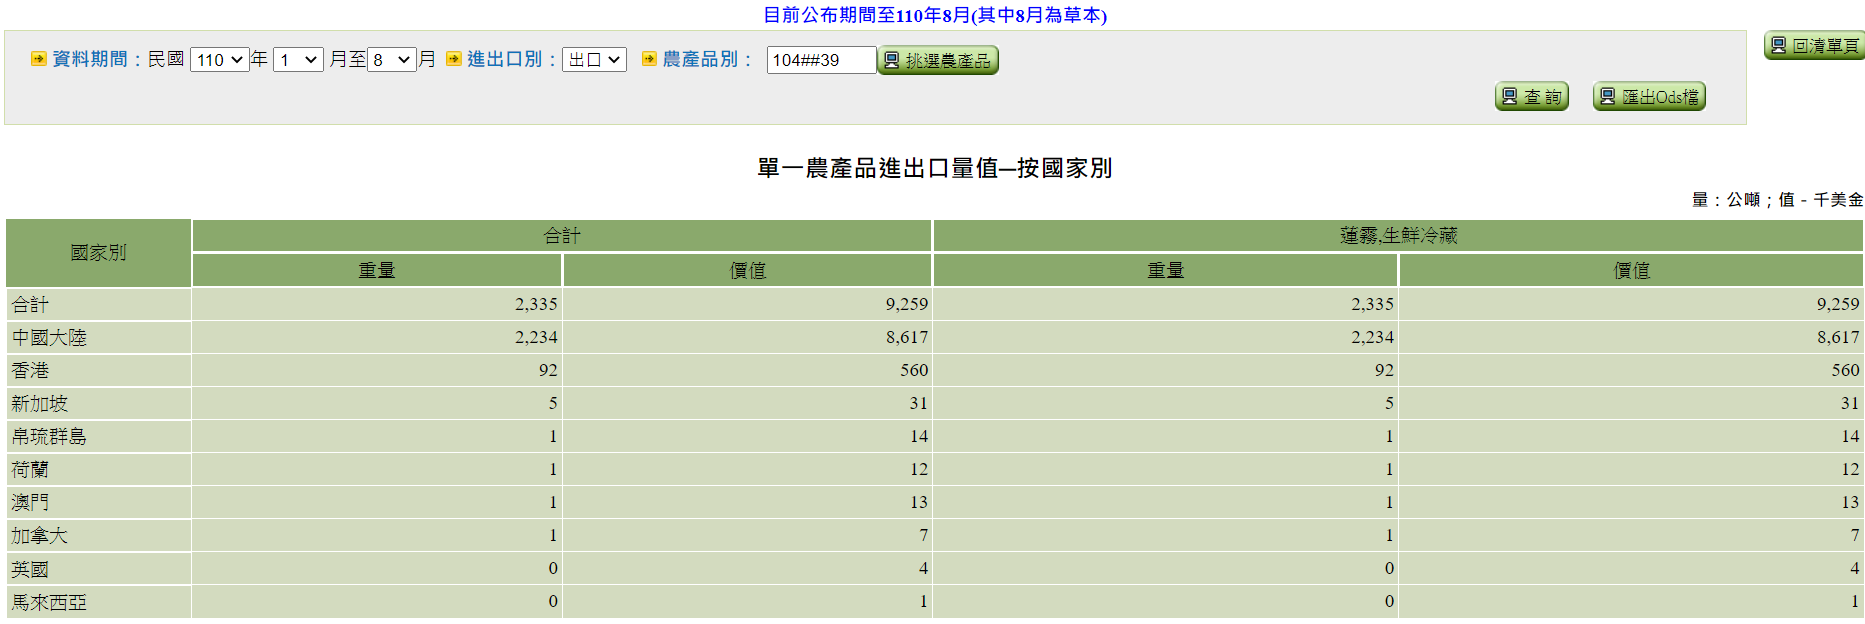The width and height of the screenshot is (1865, 624).
Task: Open the 民國 year dropdown showing 110
Action: coord(219,60)
